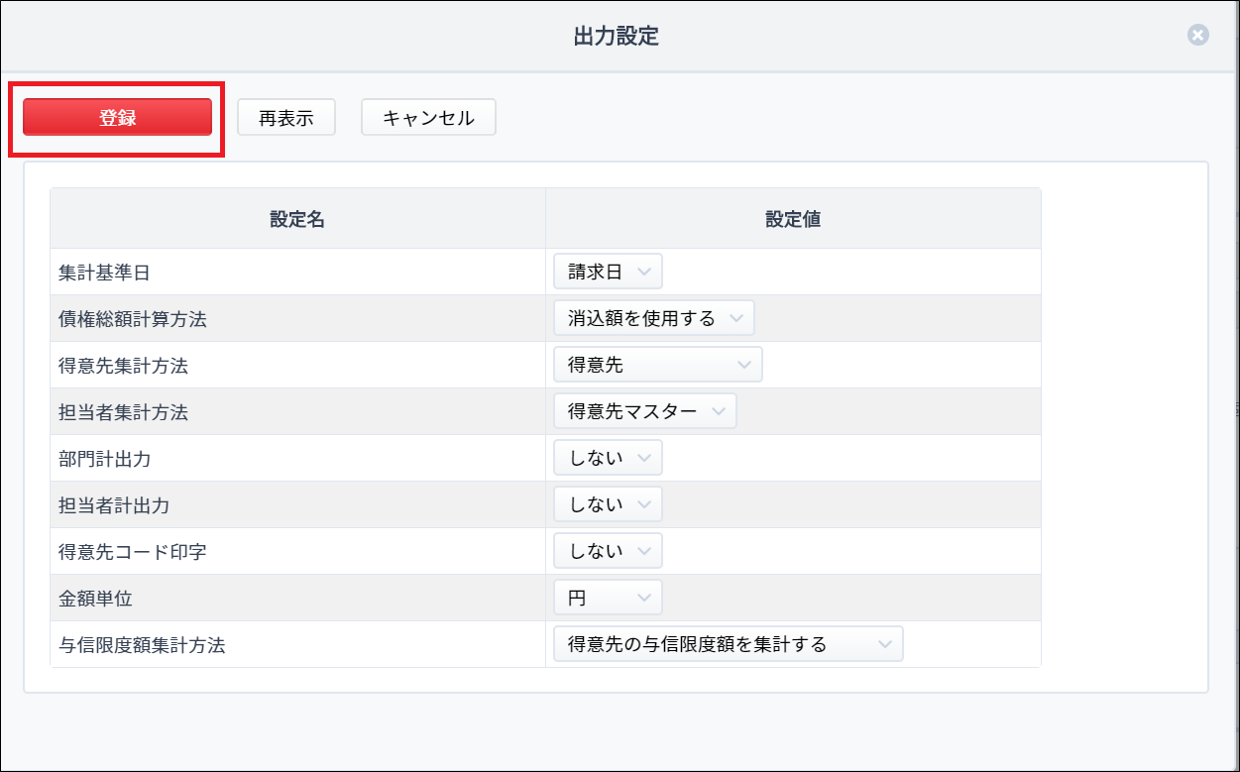Select the 担当者計出力 label cell

click(x=297, y=504)
